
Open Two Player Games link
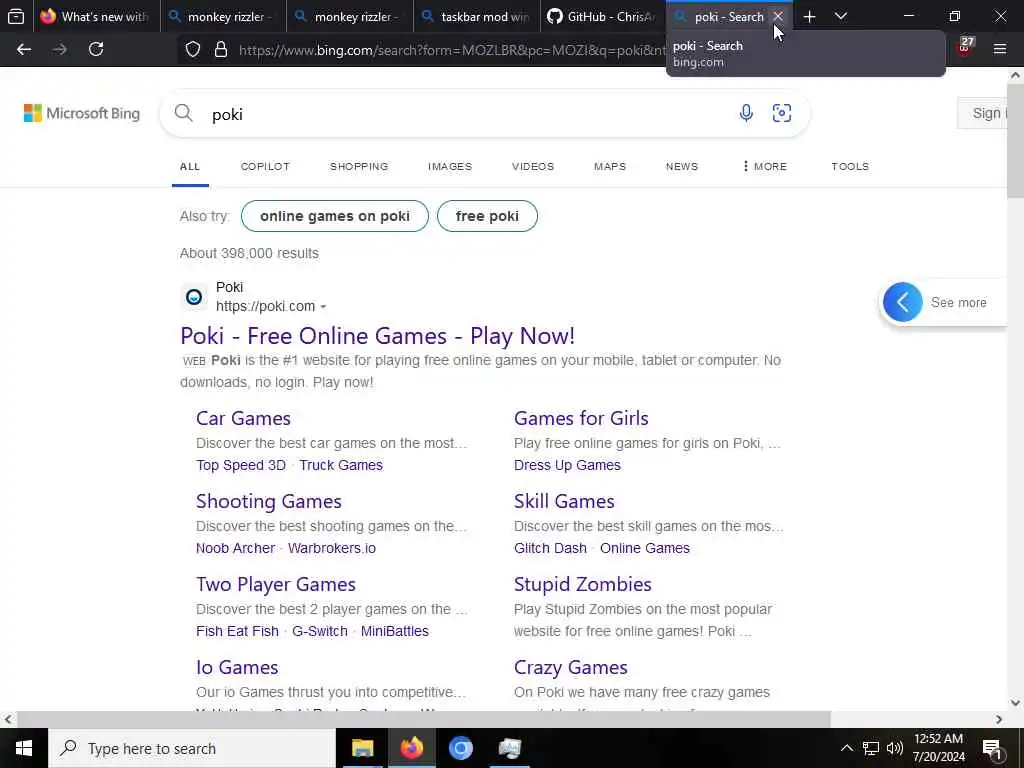pyautogui.click(x=276, y=584)
